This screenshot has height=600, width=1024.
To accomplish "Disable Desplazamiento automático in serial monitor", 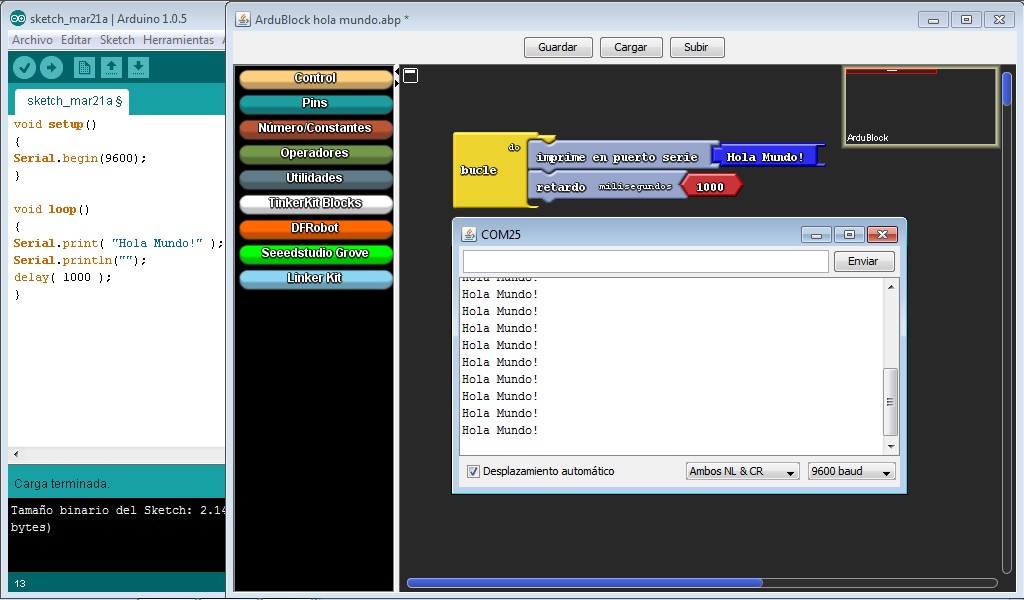I will coord(472,470).
